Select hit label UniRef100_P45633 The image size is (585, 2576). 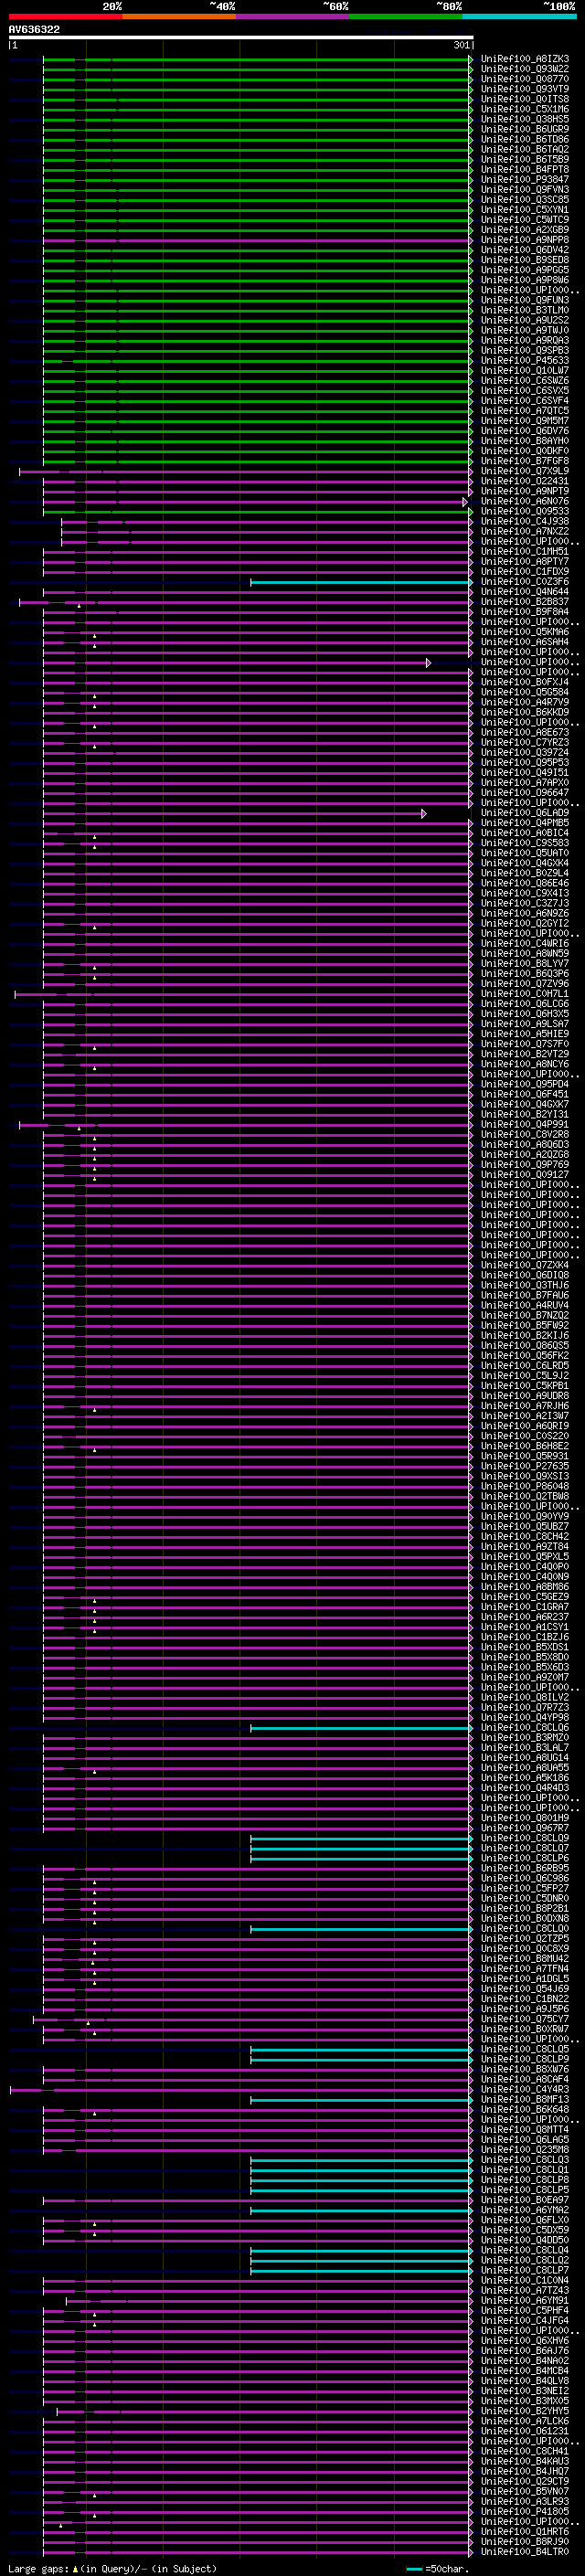click(x=525, y=361)
